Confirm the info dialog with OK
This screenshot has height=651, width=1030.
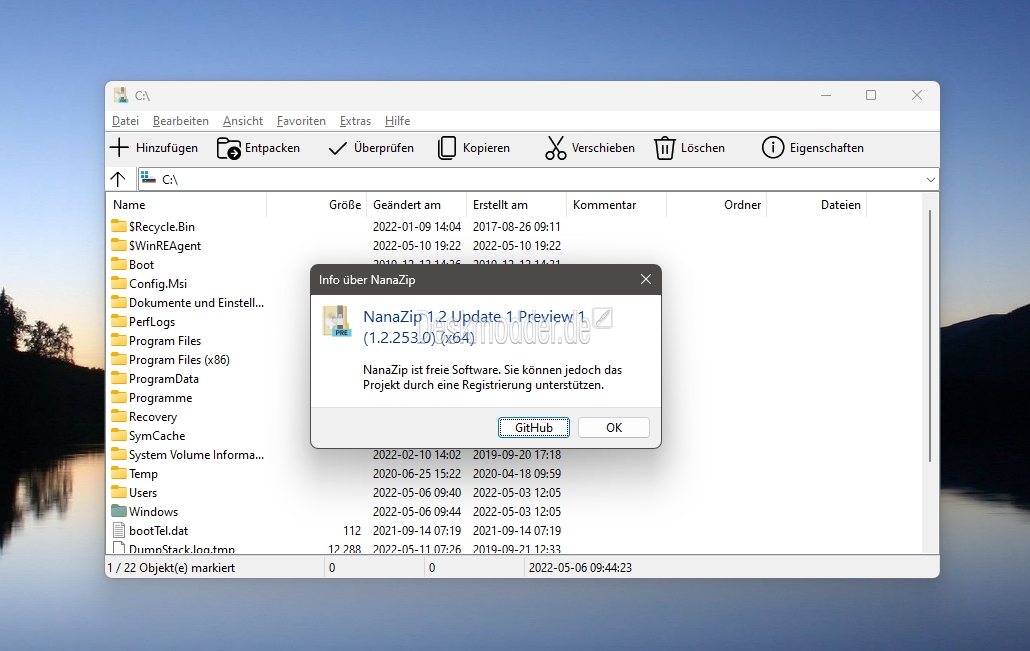coord(614,428)
